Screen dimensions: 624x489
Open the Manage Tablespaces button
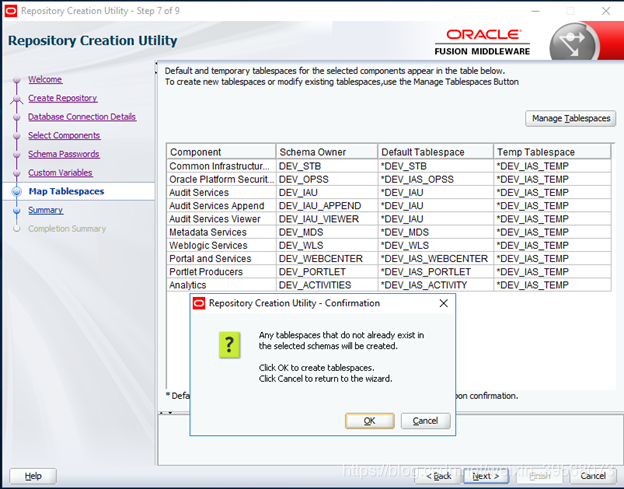click(571, 118)
